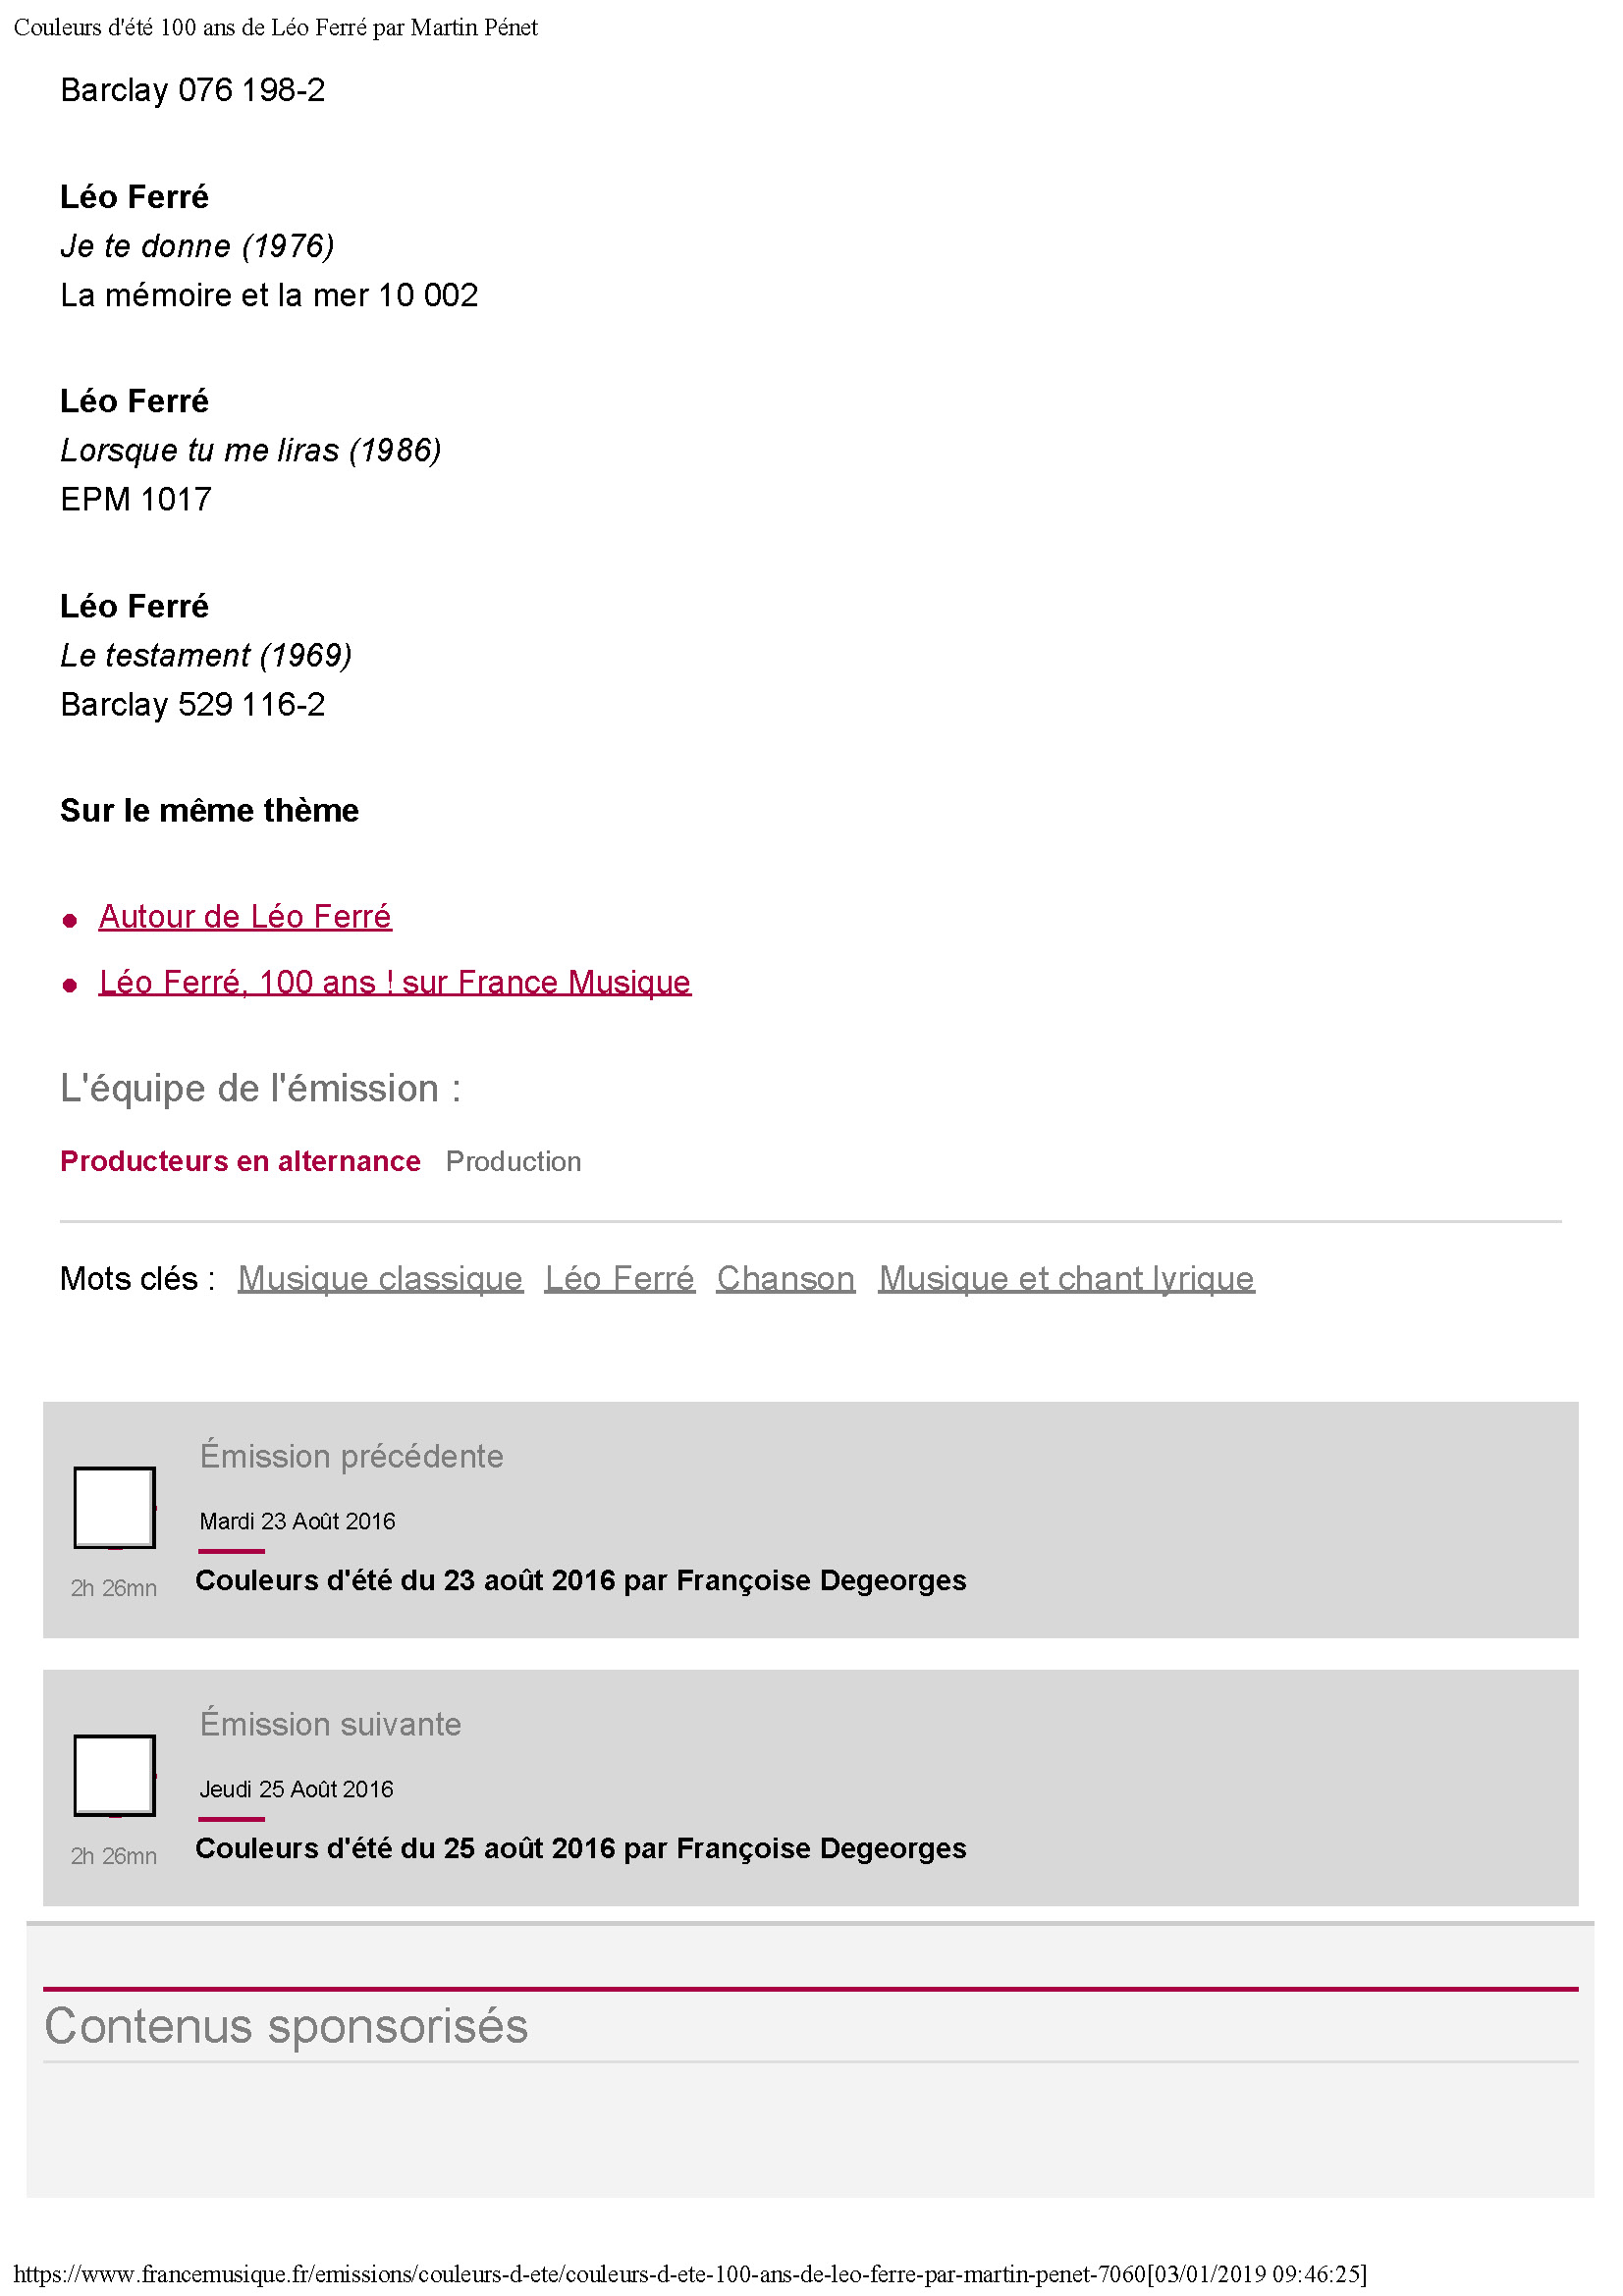Click the thumbnail box of the next emission
Screen dimensions: 1623x2296
point(115,1775)
